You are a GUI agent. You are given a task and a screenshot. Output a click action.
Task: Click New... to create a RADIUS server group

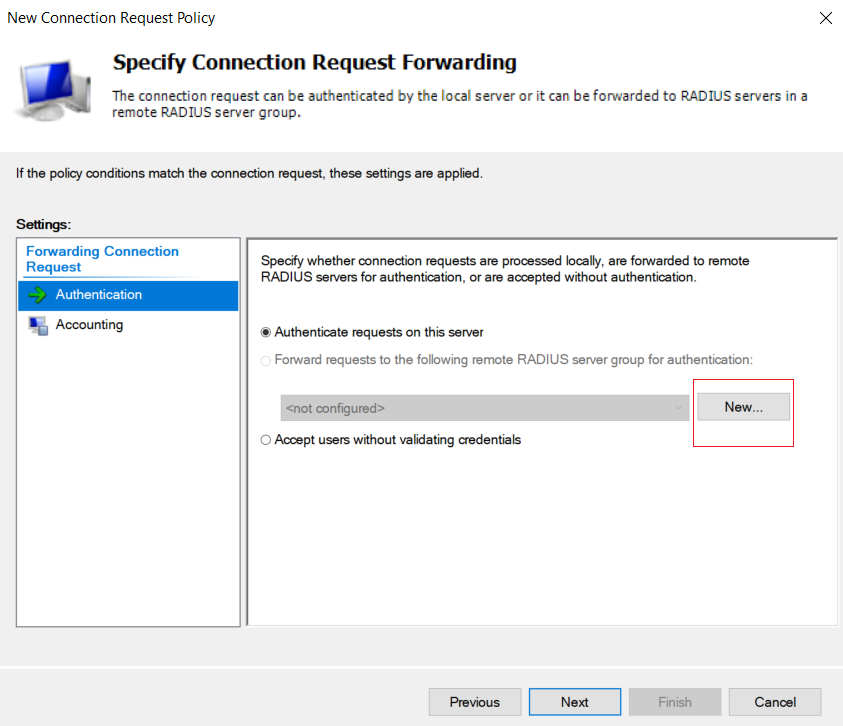click(x=743, y=407)
